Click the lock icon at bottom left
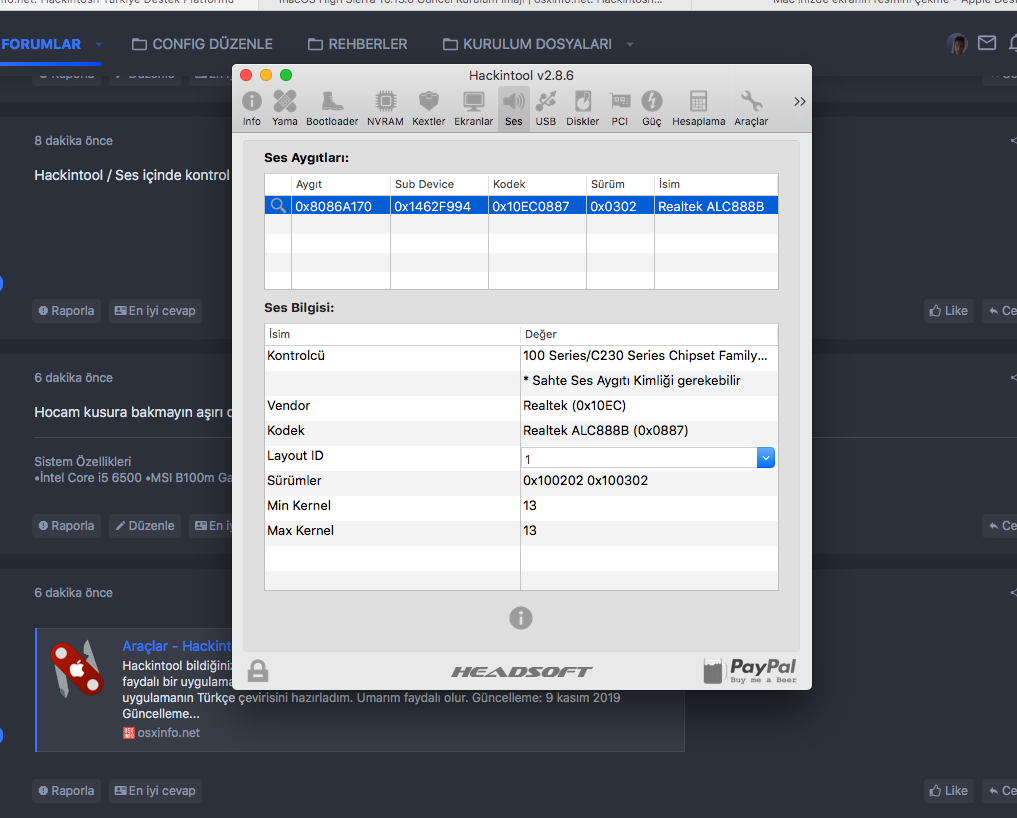 (258, 670)
